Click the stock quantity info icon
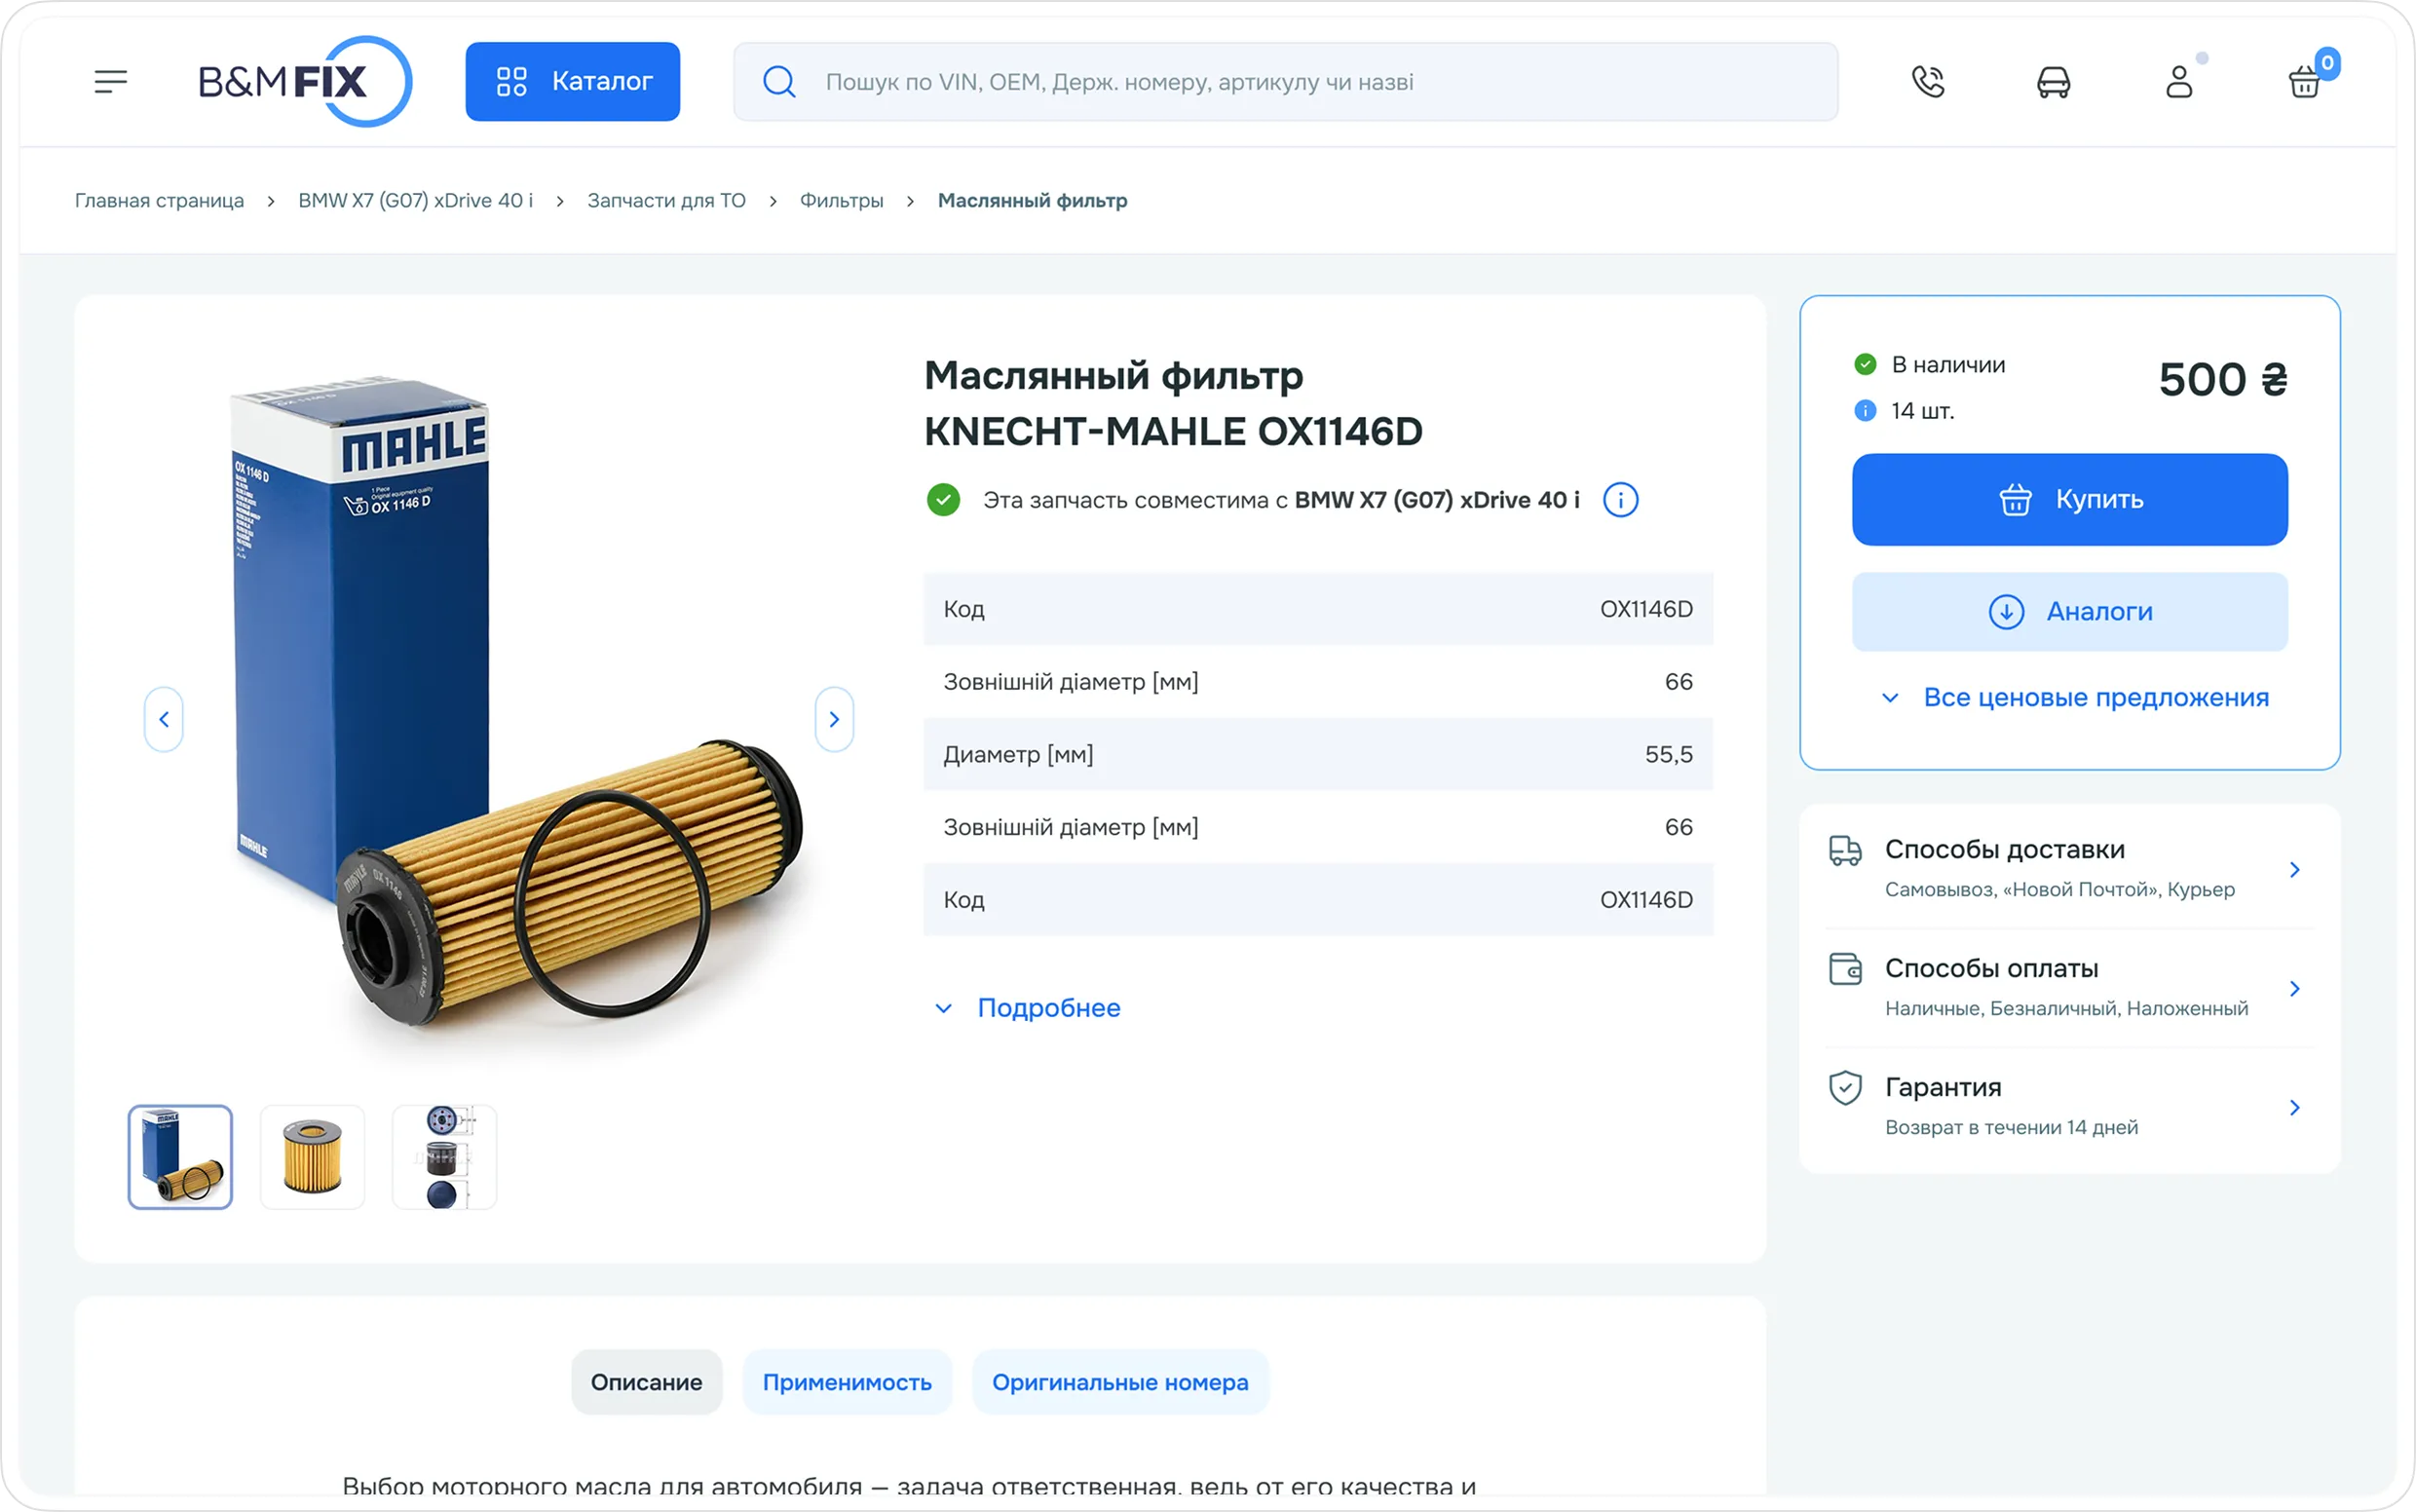 click(x=1865, y=411)
